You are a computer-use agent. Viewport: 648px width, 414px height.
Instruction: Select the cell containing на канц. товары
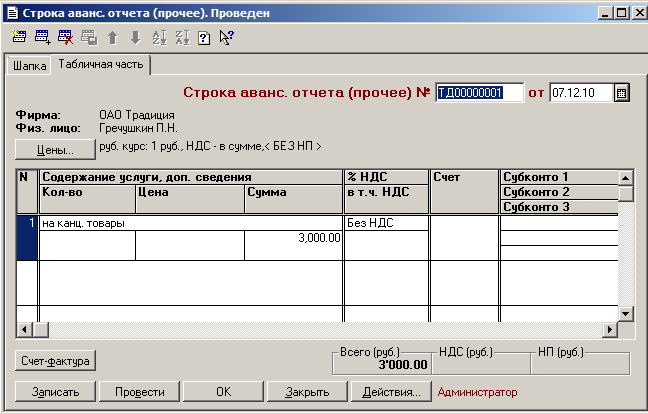click(x=190, y=223)
